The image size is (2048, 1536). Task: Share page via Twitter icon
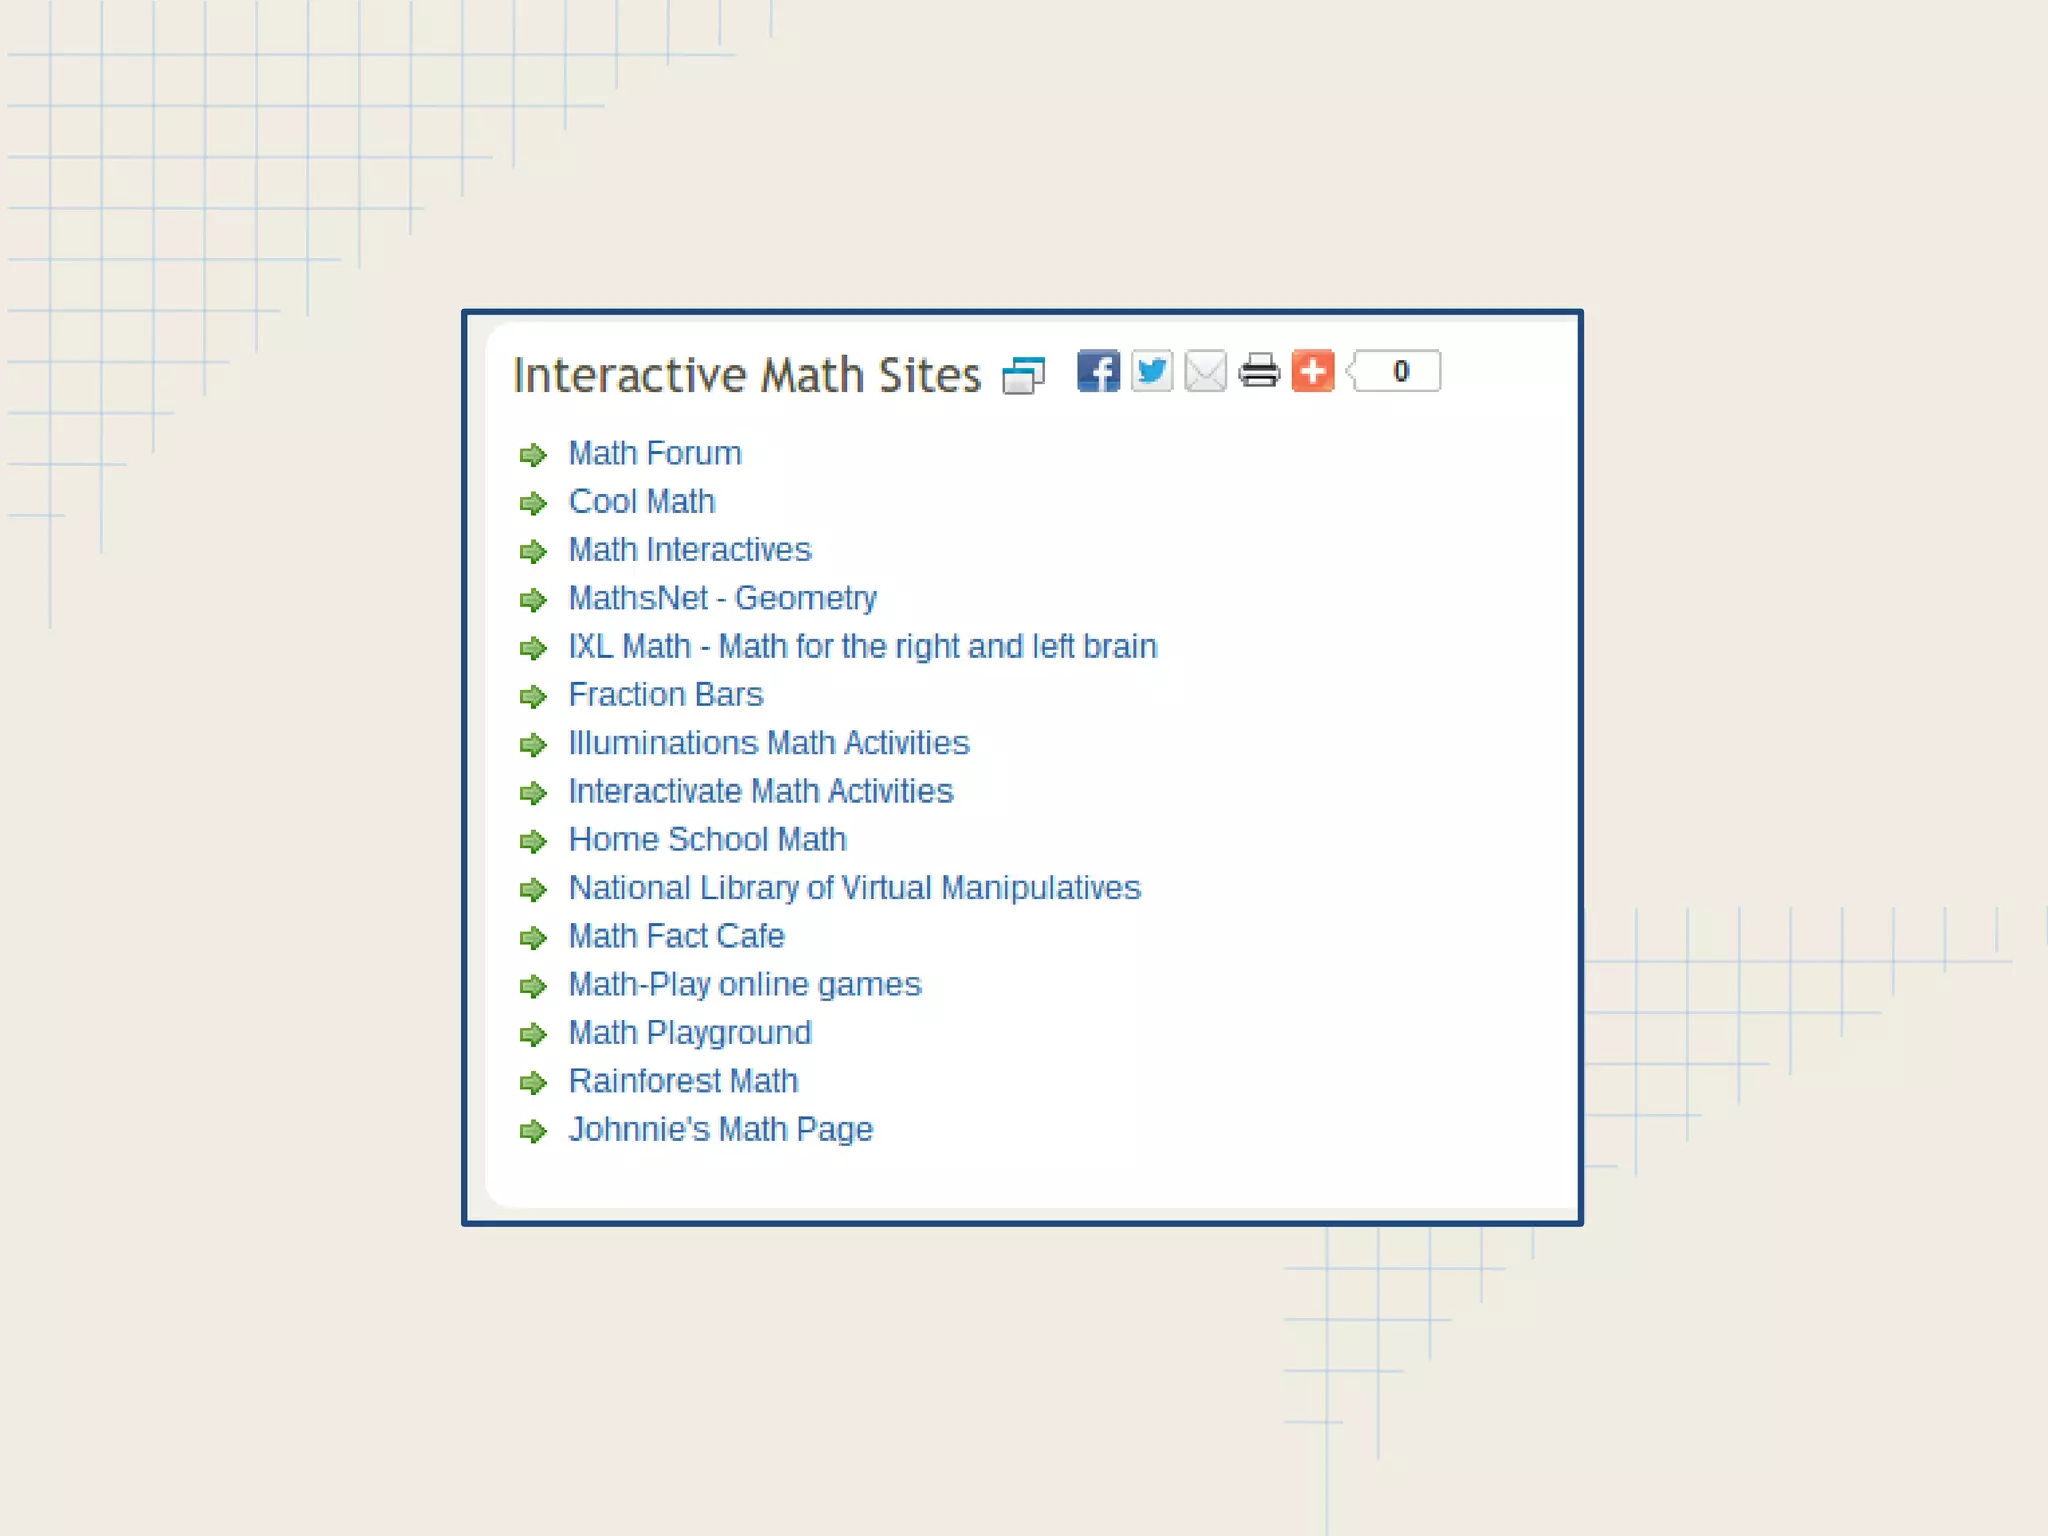coord(1151,371)
